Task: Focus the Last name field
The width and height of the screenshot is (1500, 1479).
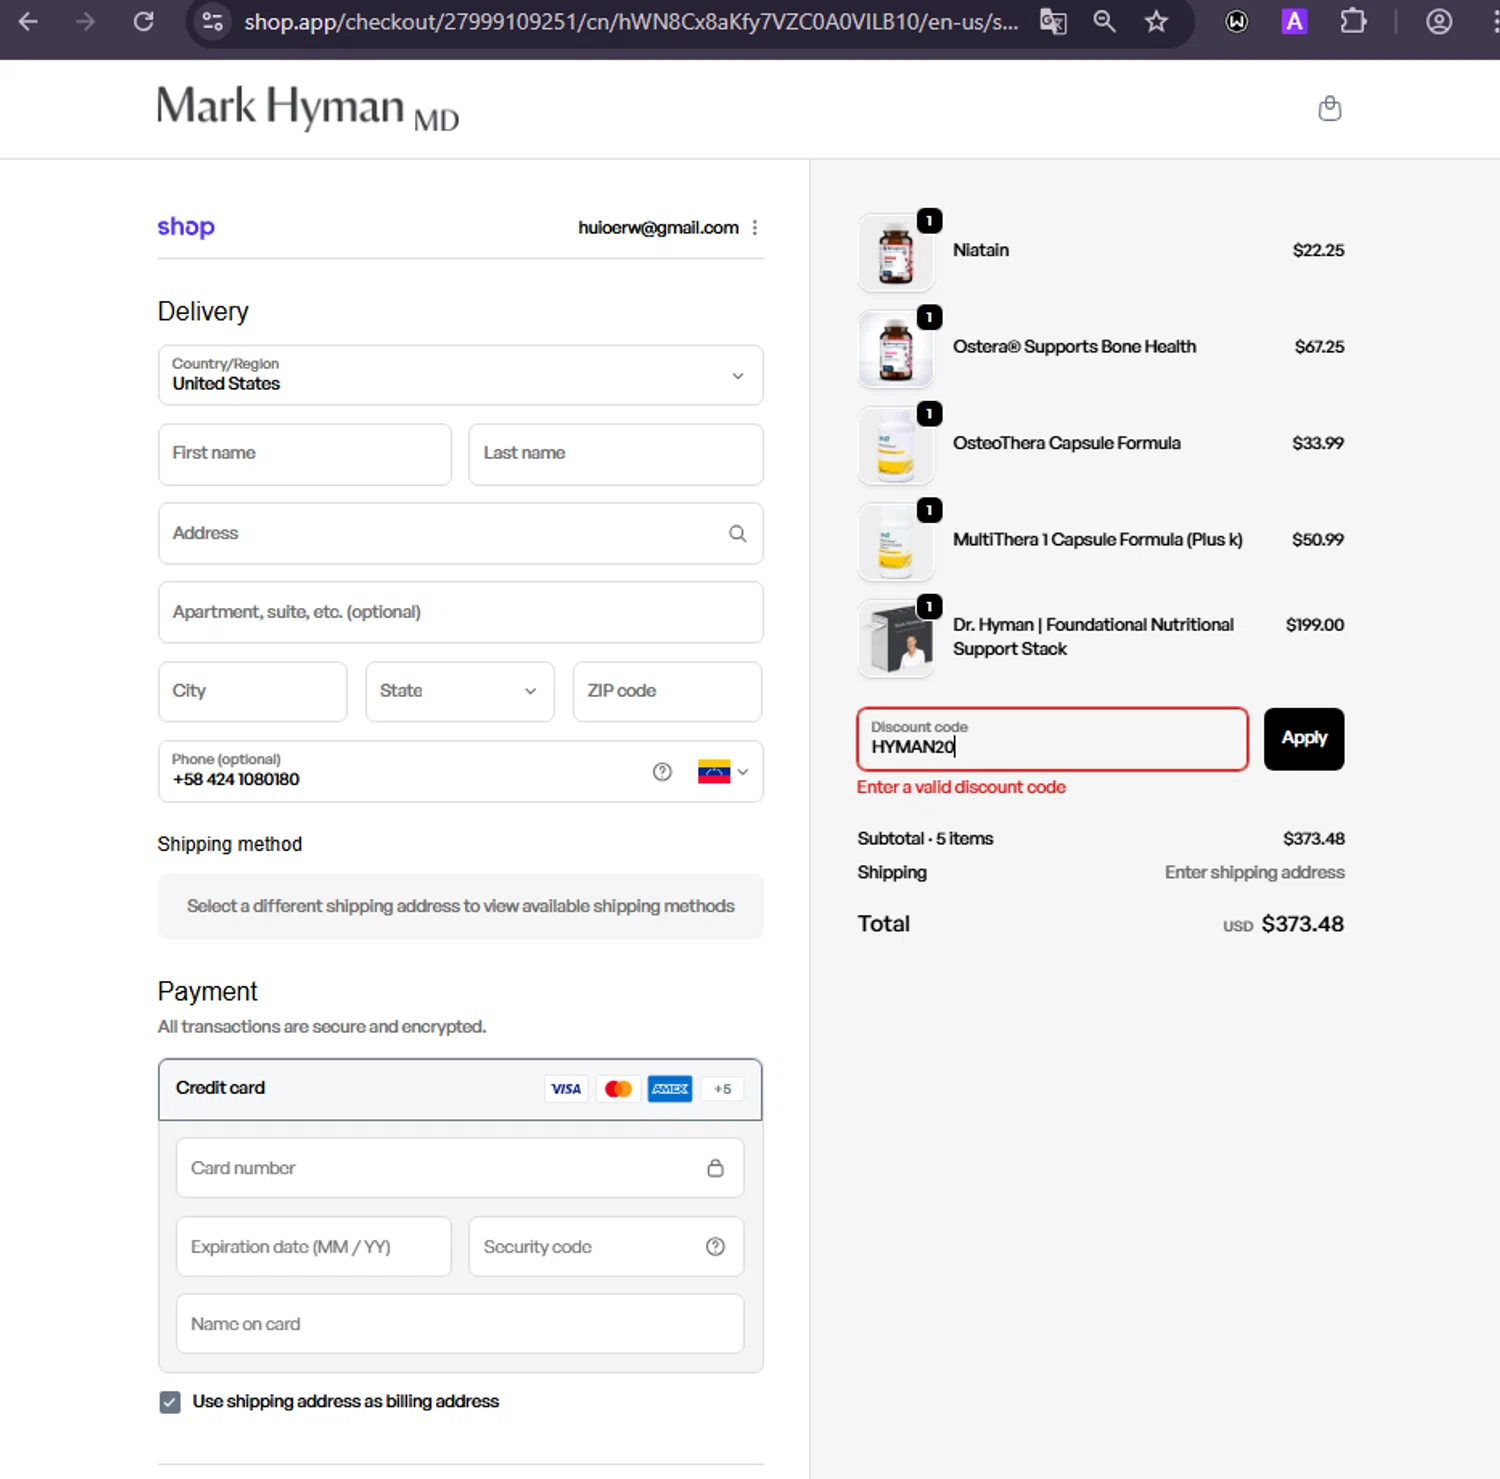Action: [x=616, y=454]
